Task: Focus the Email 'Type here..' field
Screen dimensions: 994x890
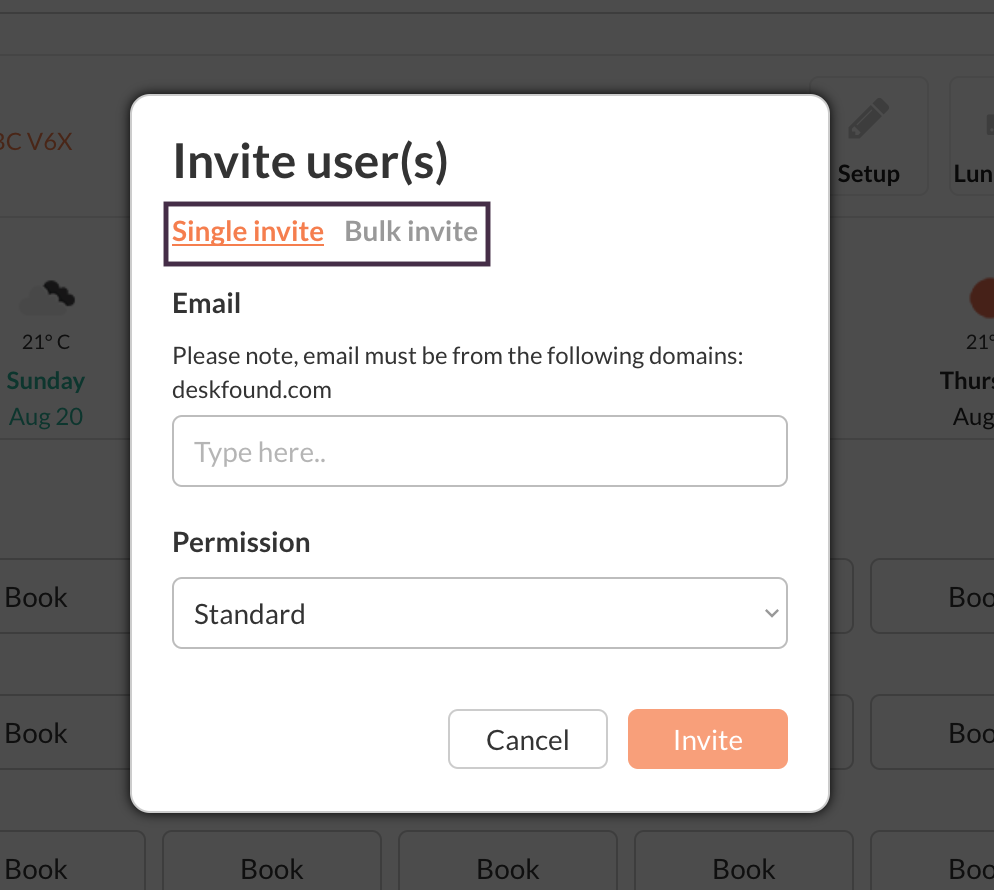Action: click(480, 452)
